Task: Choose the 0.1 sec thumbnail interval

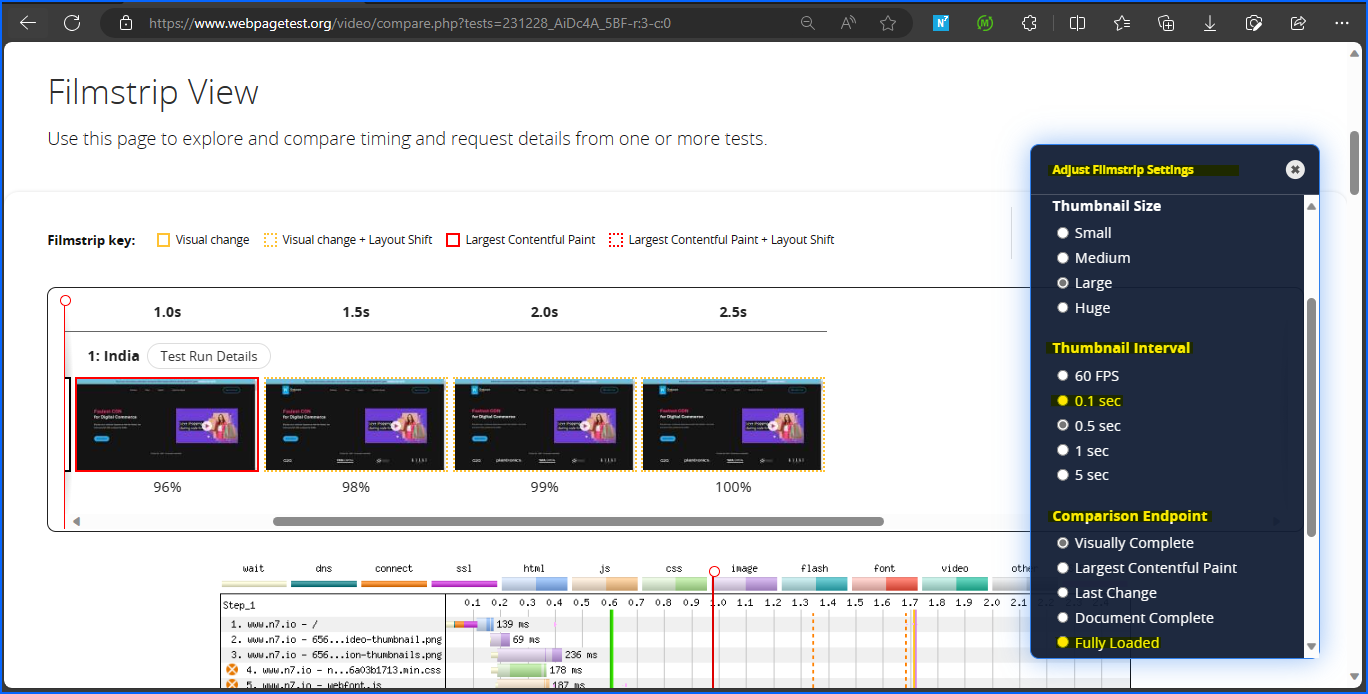Action: tap(1063, 401)
